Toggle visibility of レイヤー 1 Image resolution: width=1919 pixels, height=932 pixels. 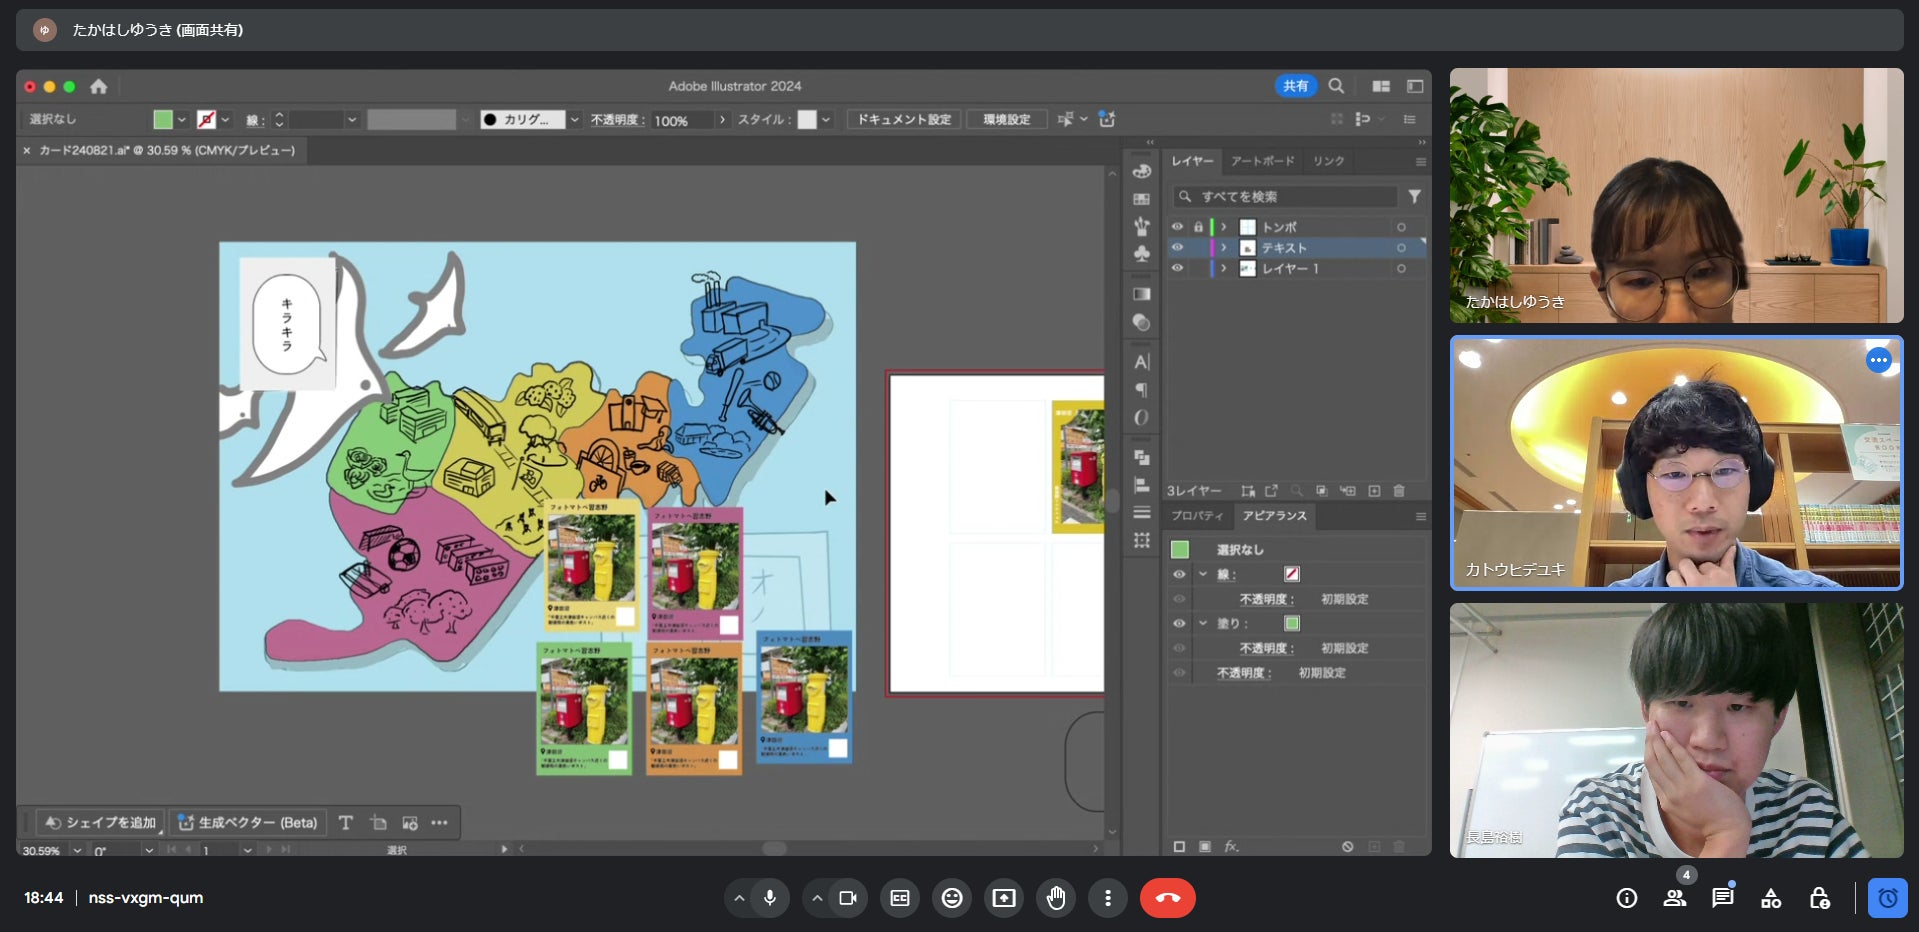click(x=1177, y=269)
